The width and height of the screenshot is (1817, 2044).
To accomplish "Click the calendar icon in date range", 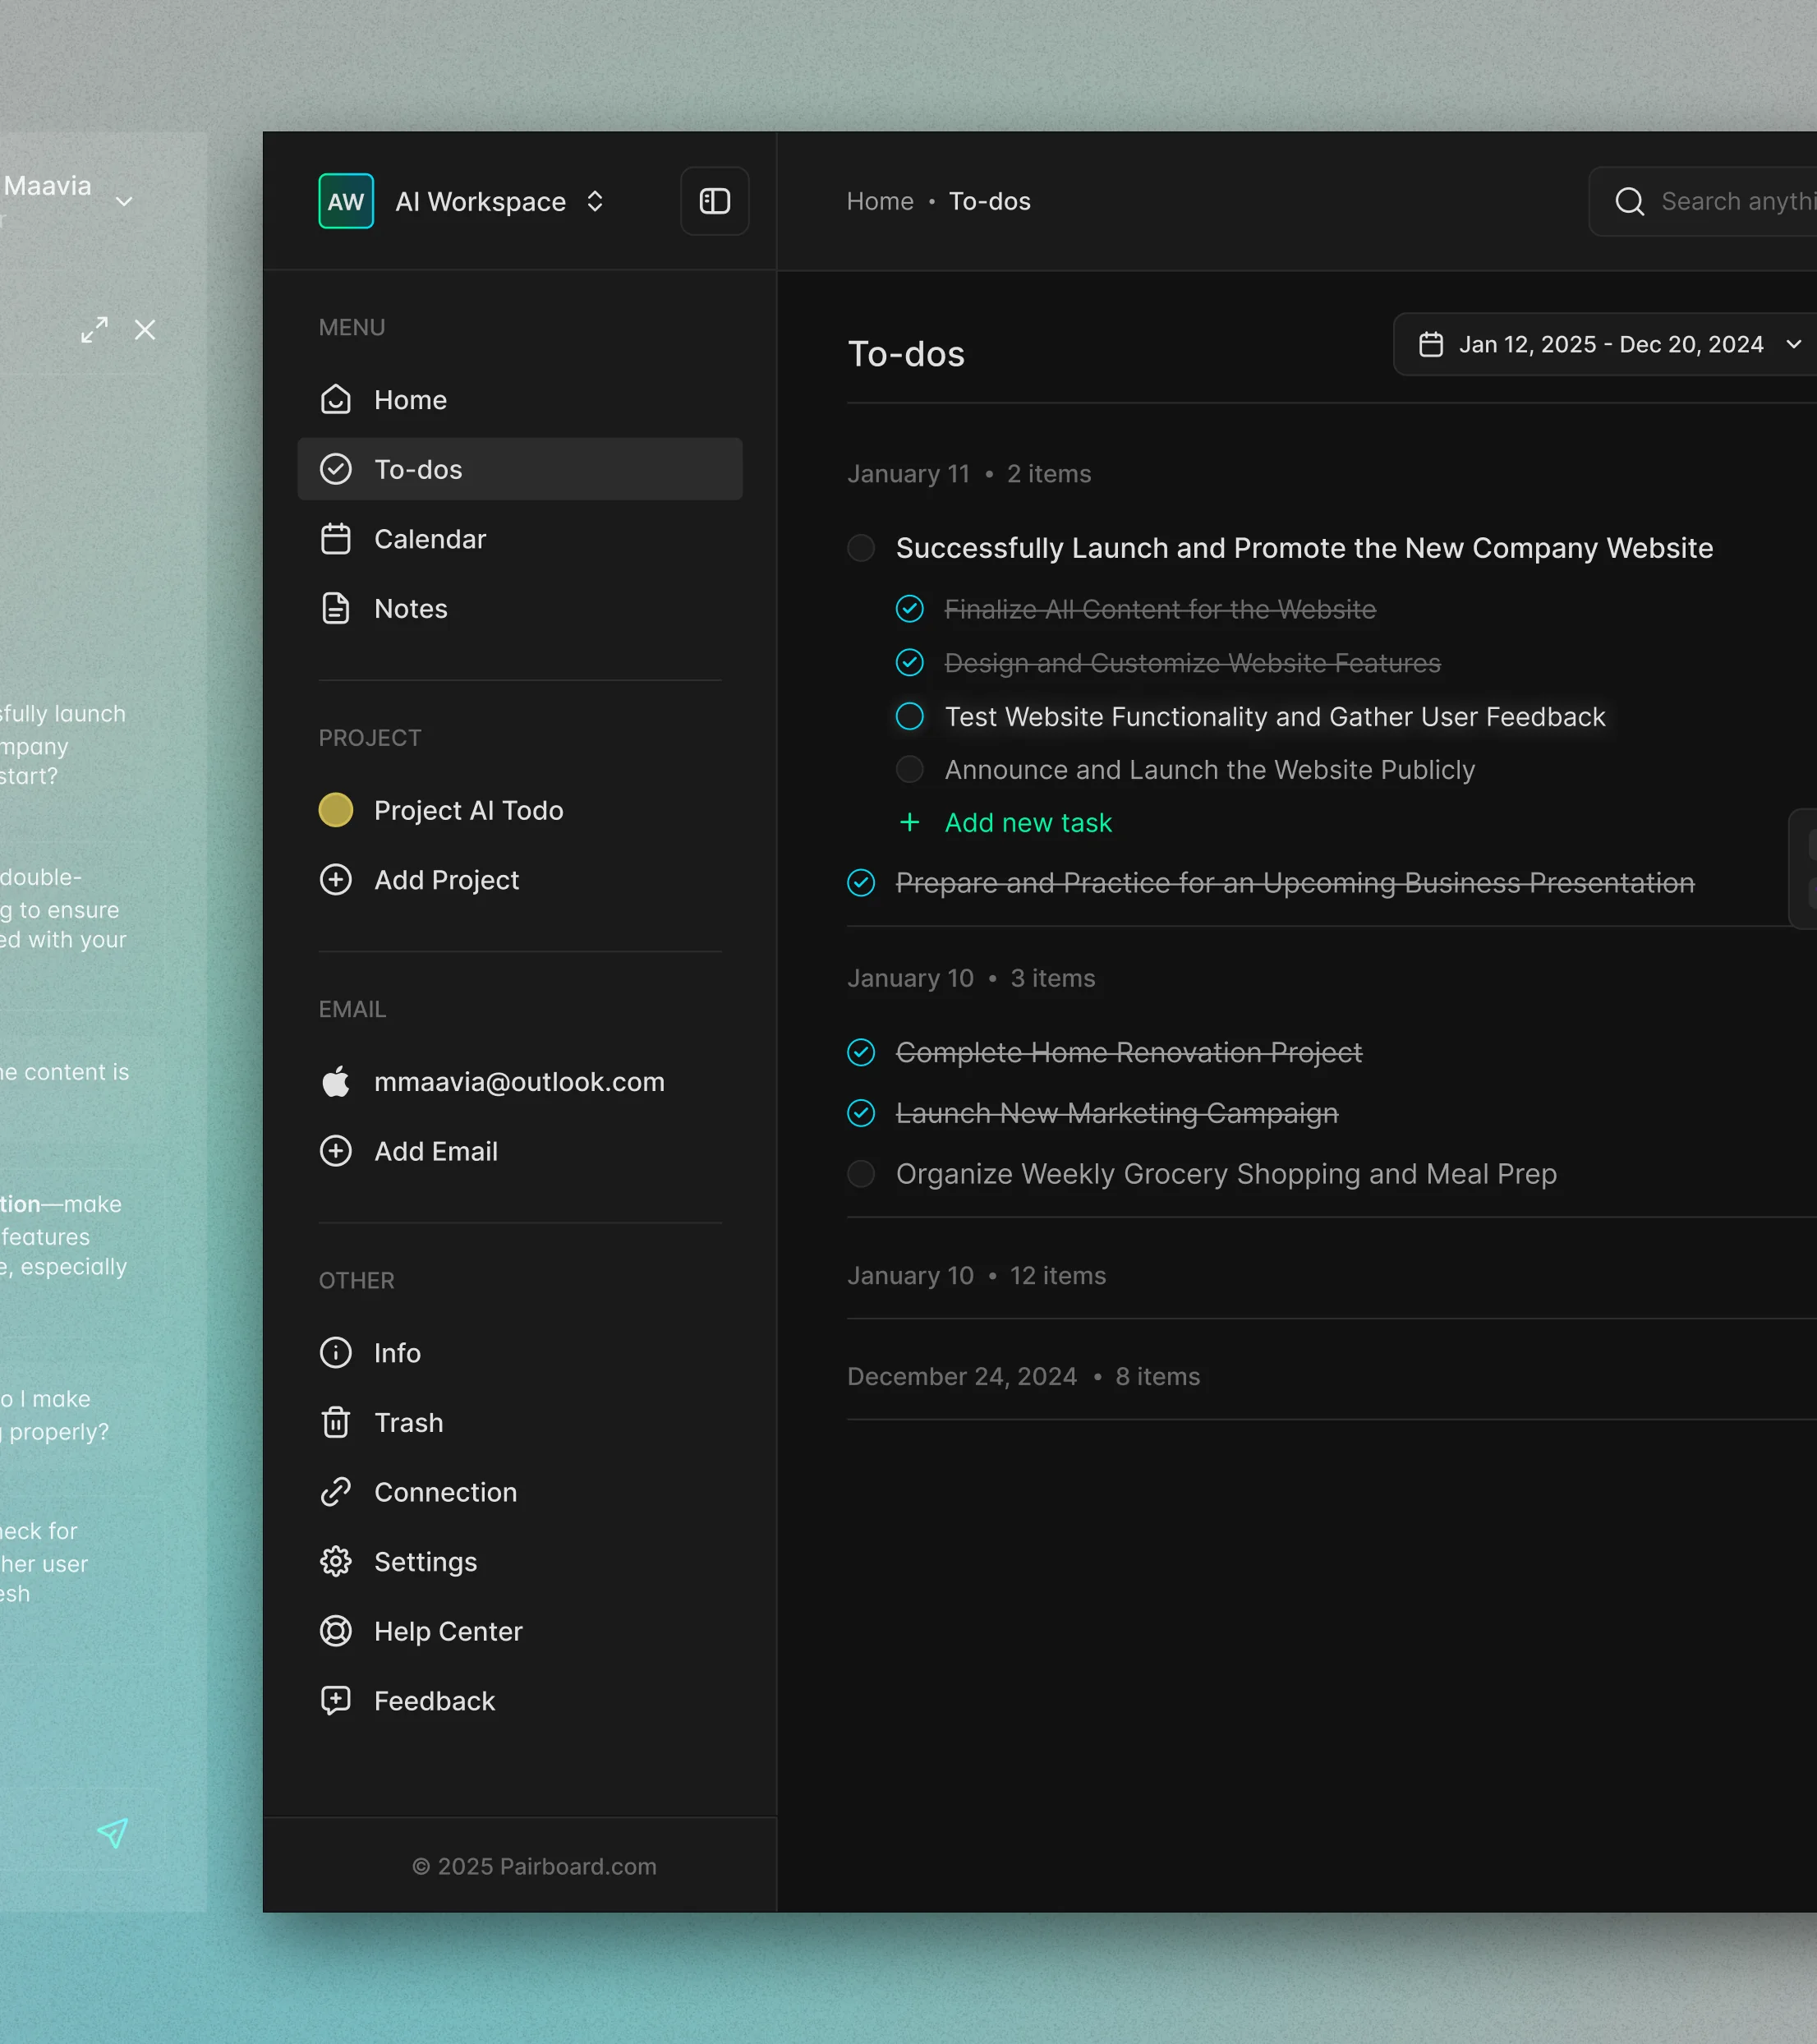I will point(1431,344).
